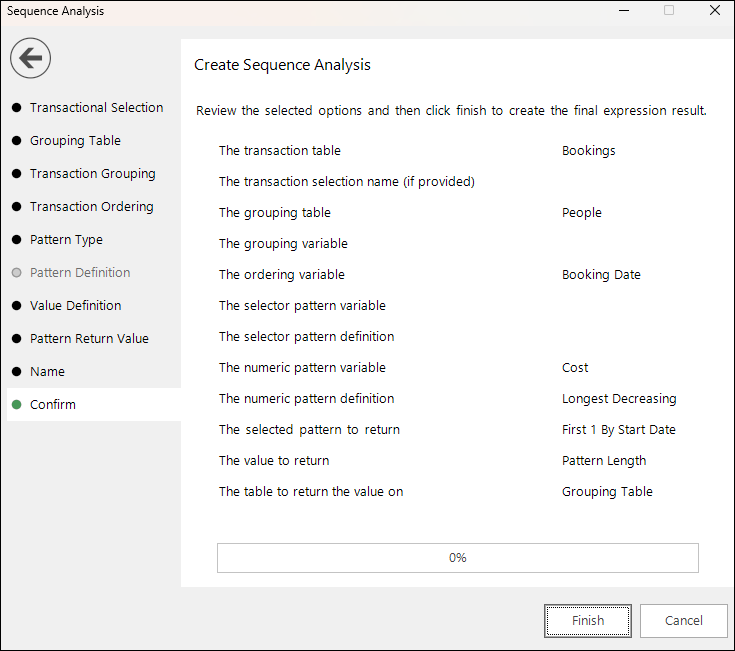735x651 pixels.
Task: Open the Grouping Table step
Action: pos(75,141)
